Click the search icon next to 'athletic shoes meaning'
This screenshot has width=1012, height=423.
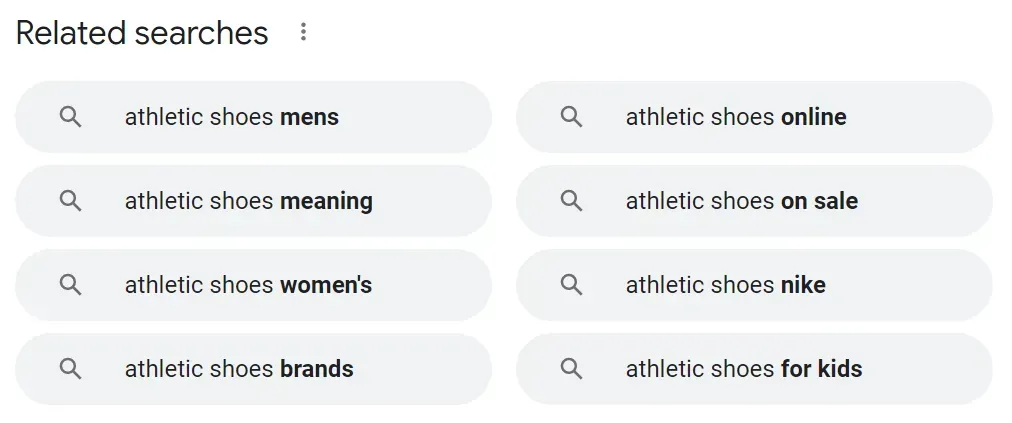coord(70,201)
